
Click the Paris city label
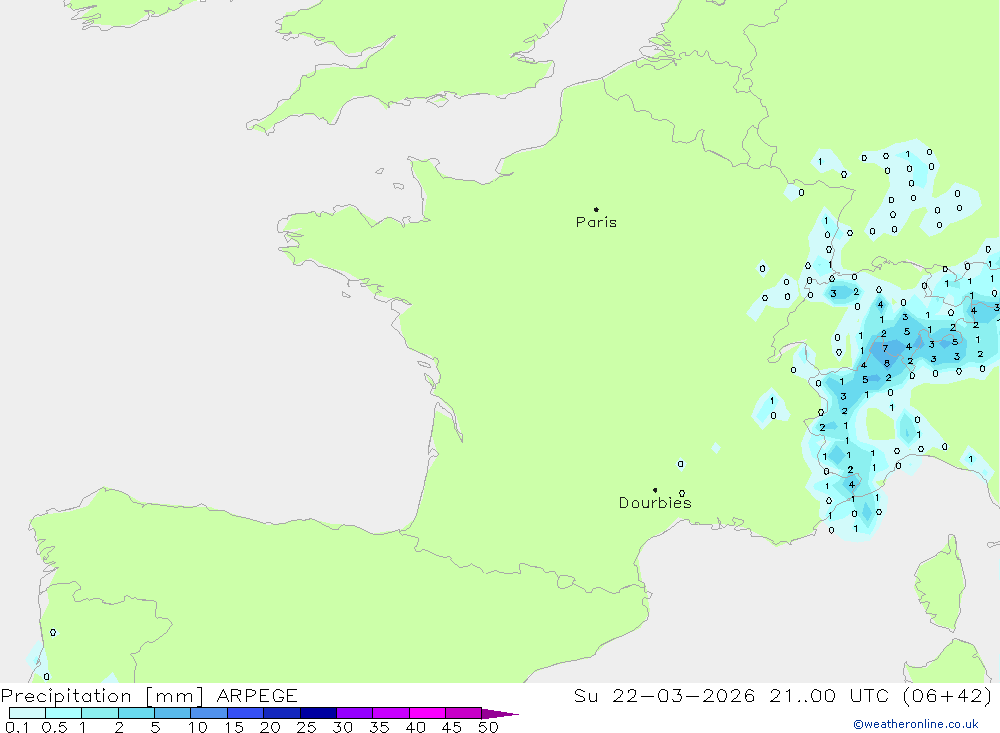[x=596, y=222]
